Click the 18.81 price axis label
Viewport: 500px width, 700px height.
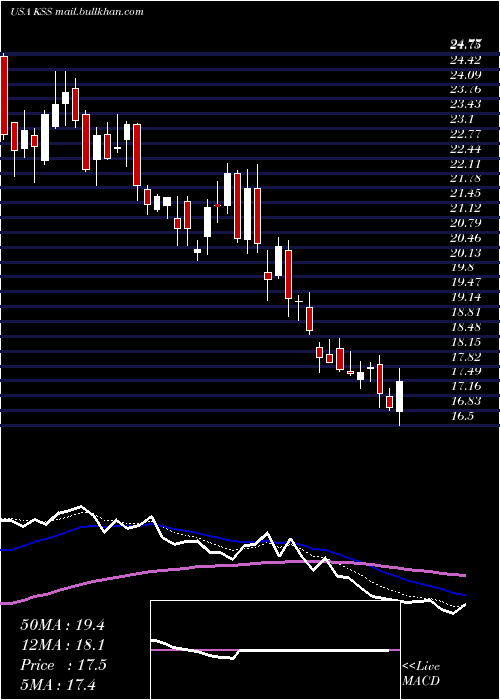pos(466,312)
